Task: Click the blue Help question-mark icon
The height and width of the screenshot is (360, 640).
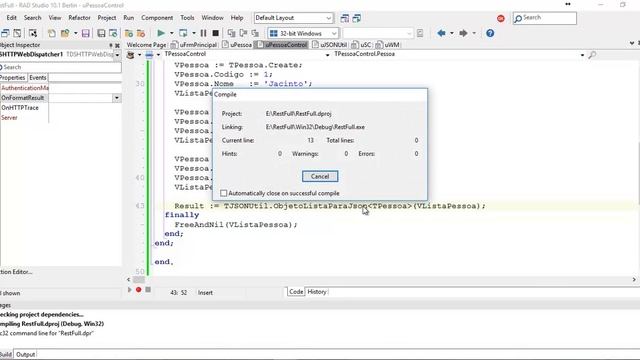Action: 490,33
